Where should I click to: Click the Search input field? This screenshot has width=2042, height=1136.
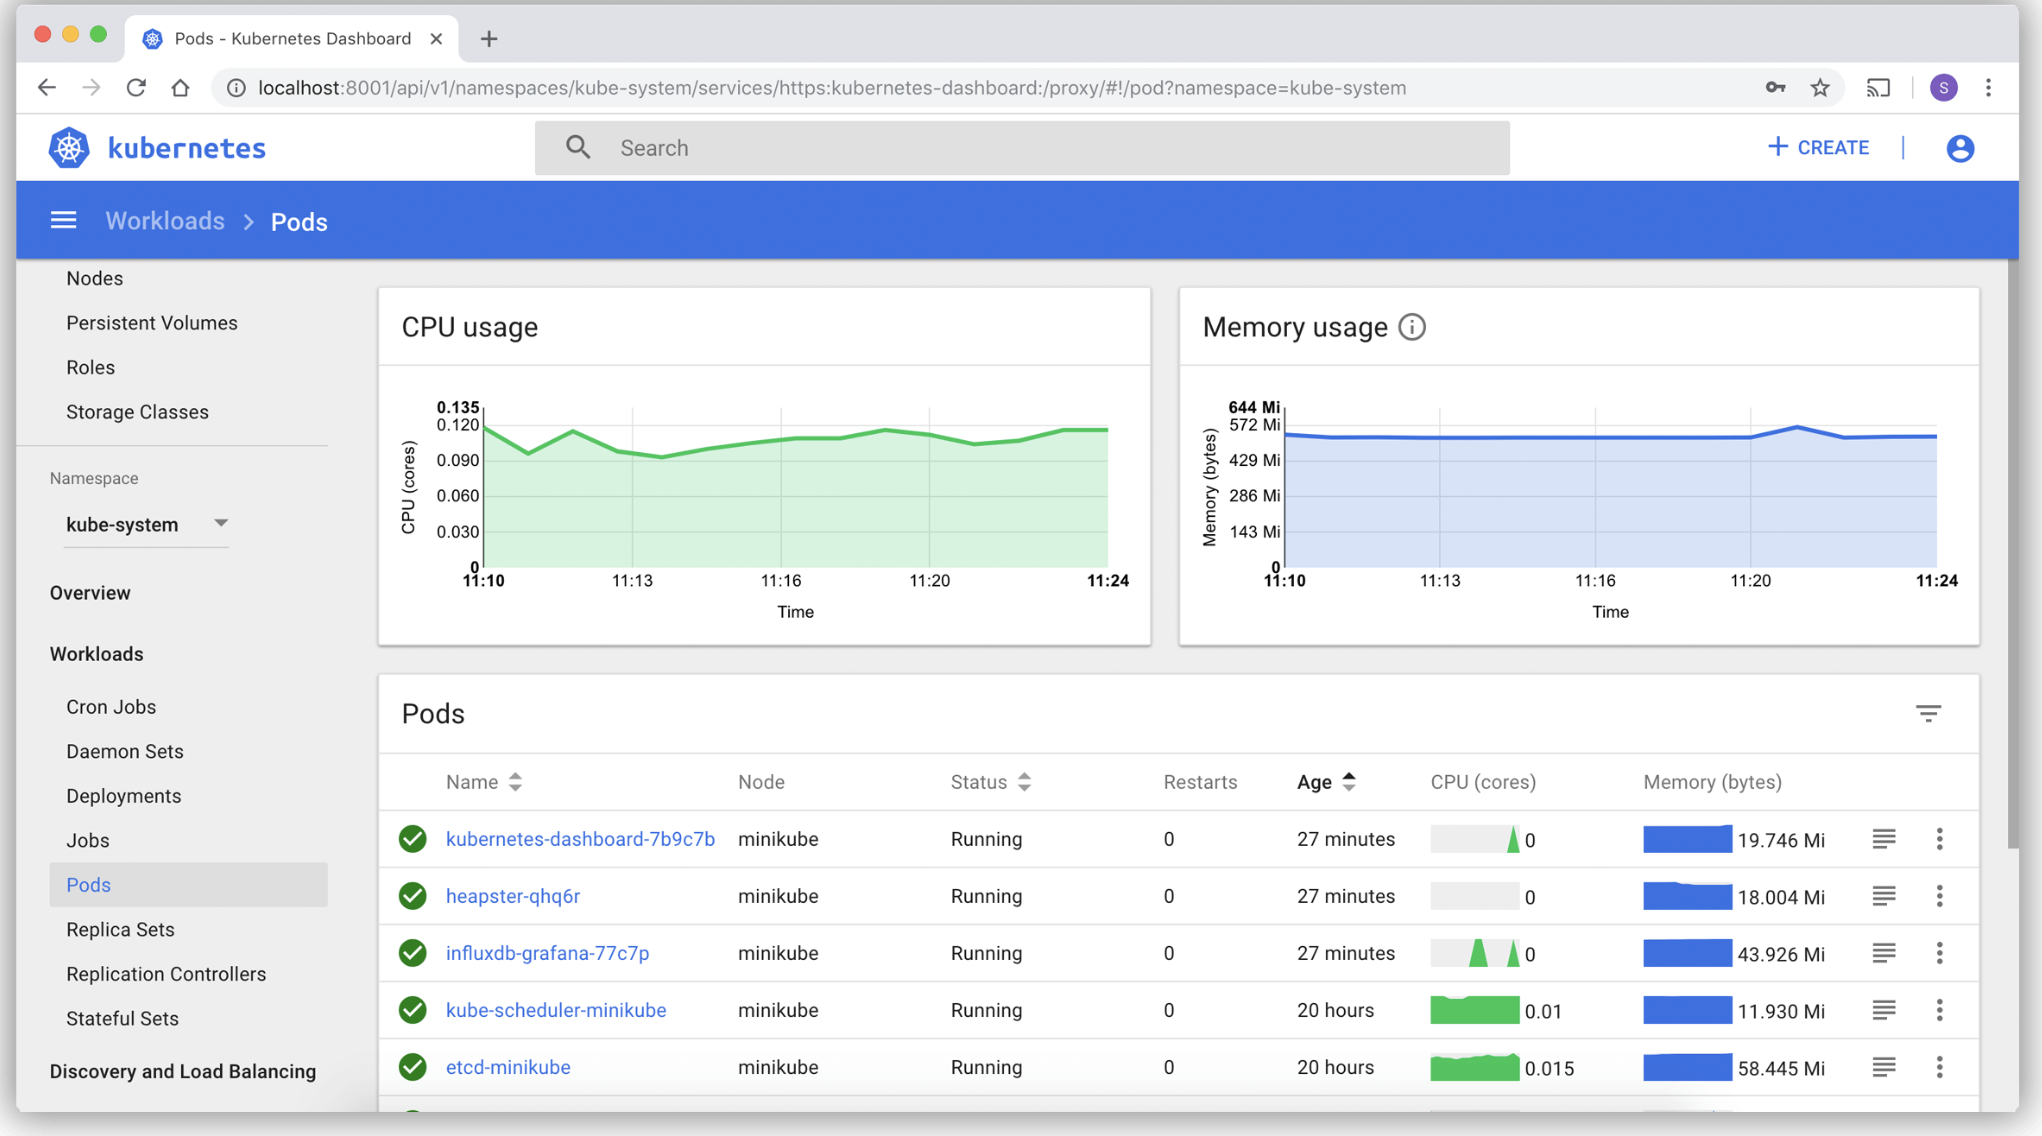[x=1022, y=148]
